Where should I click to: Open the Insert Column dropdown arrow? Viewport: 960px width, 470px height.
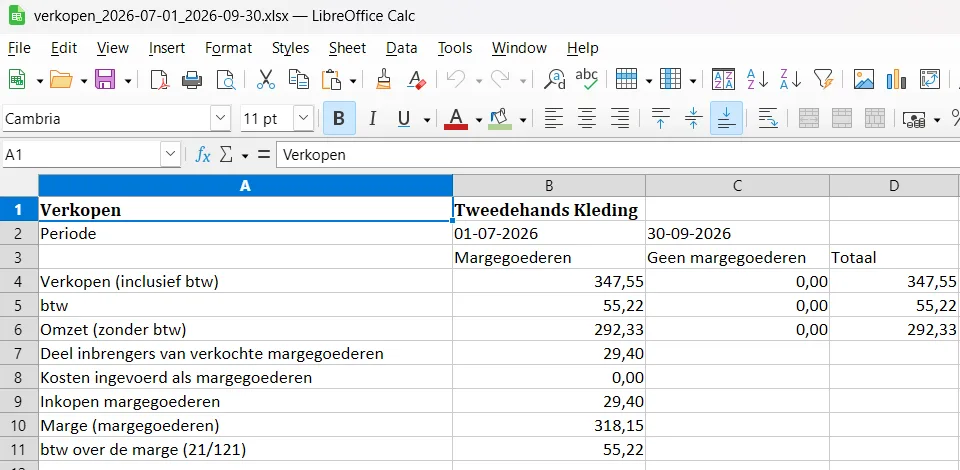click(x=693, y=81)
